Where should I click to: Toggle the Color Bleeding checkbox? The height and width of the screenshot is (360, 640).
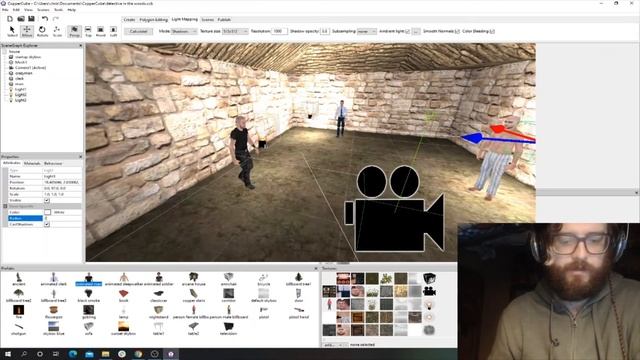(492, 31)
